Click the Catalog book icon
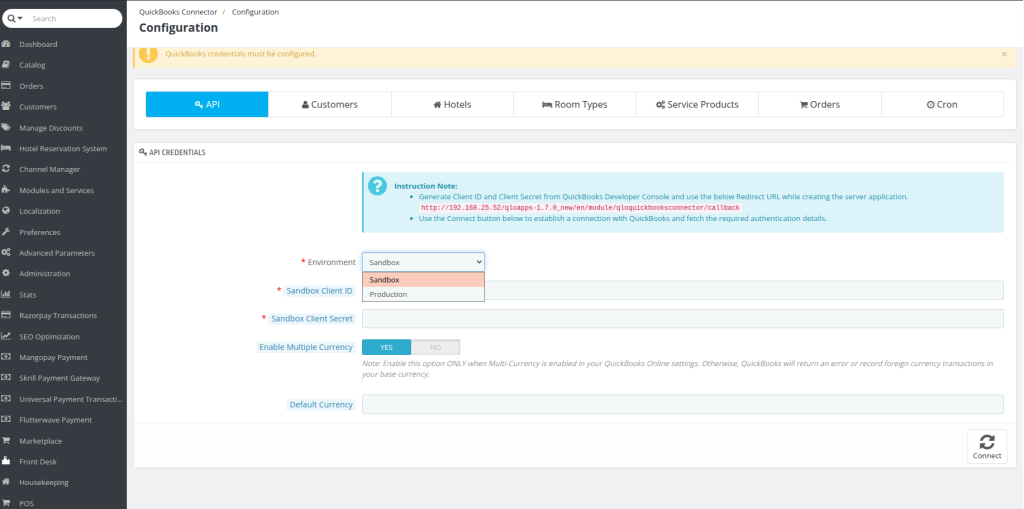 (x=6, y=65)
